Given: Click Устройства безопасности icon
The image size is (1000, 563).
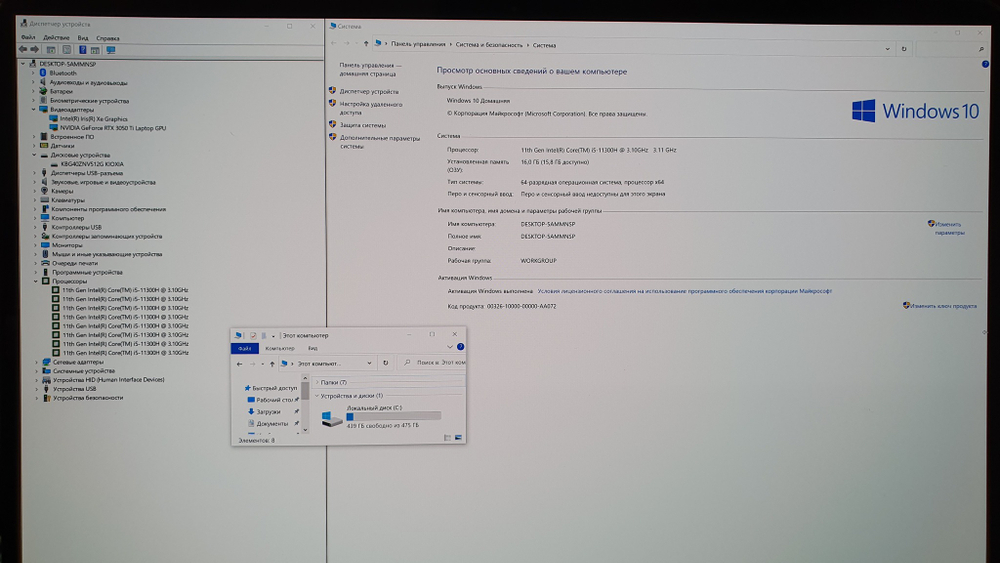Looking at the screenshot, I should (x=47, y=398).
